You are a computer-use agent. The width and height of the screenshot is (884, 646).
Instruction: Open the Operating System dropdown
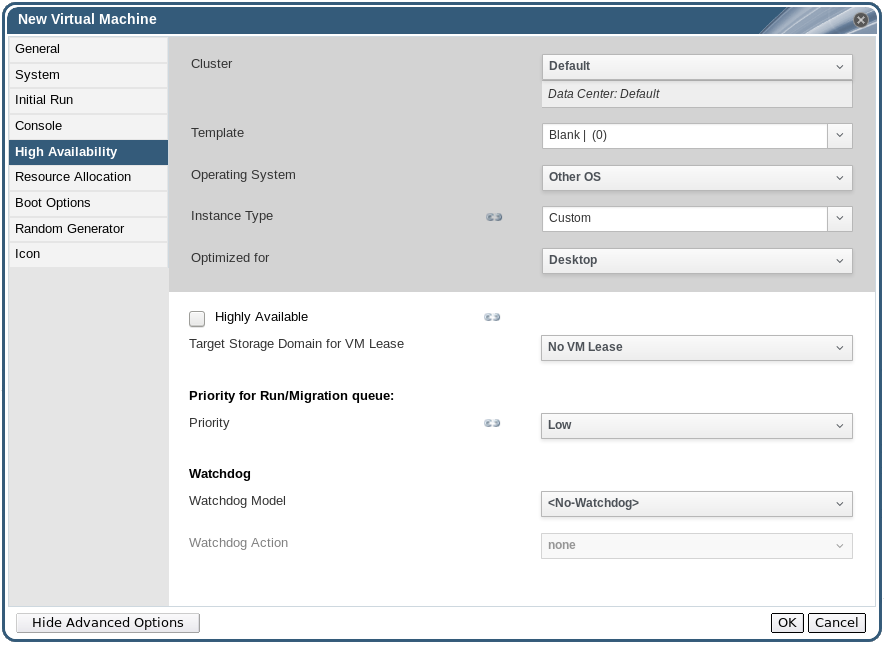pyautogui.click(x=696, y=177)
